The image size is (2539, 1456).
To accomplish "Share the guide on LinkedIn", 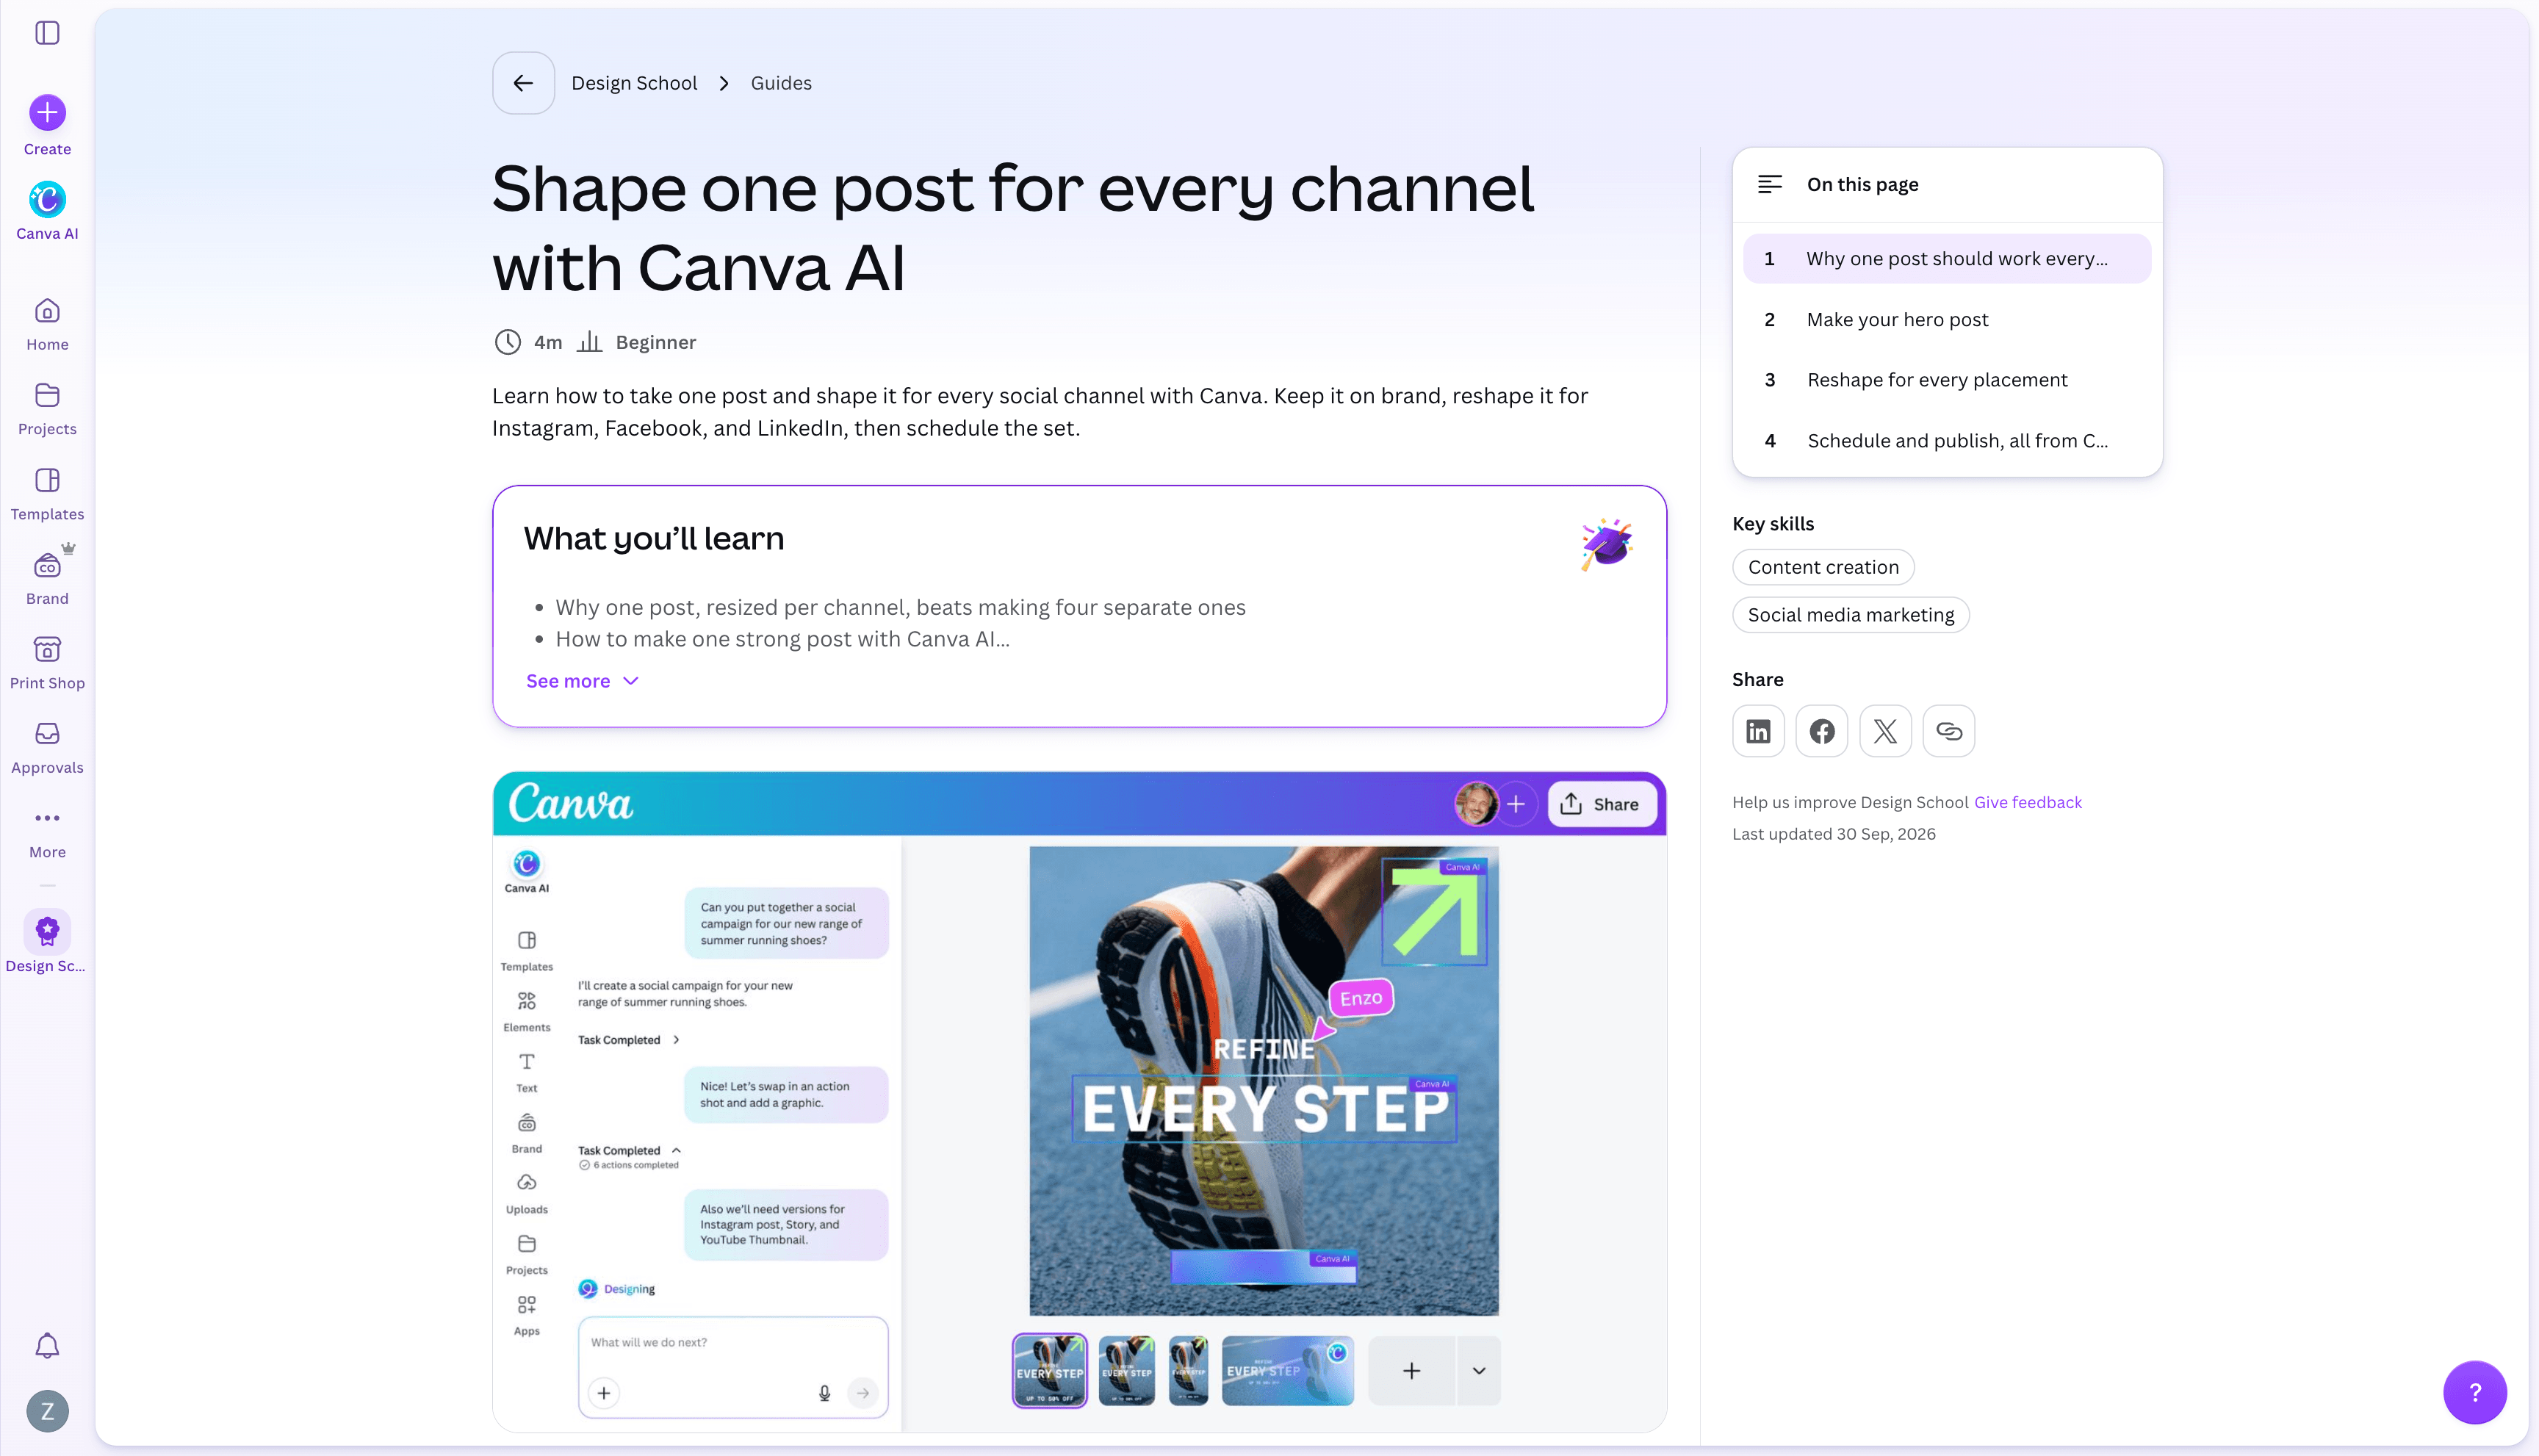I will (1758, 731).
